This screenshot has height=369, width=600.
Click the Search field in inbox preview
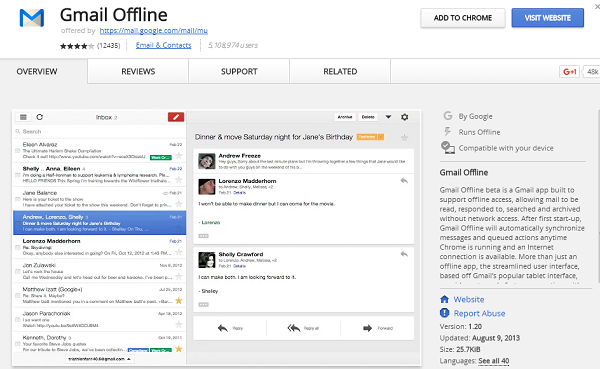tap(99, 131)
